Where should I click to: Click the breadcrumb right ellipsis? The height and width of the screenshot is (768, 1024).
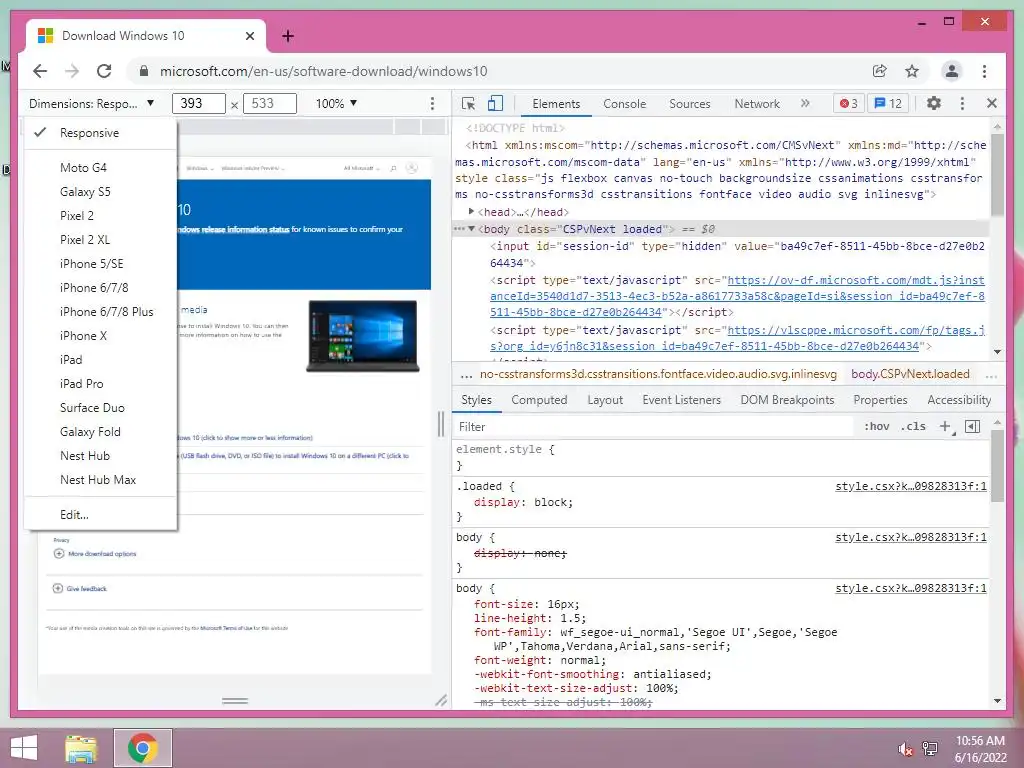click(x=991, y=375)
